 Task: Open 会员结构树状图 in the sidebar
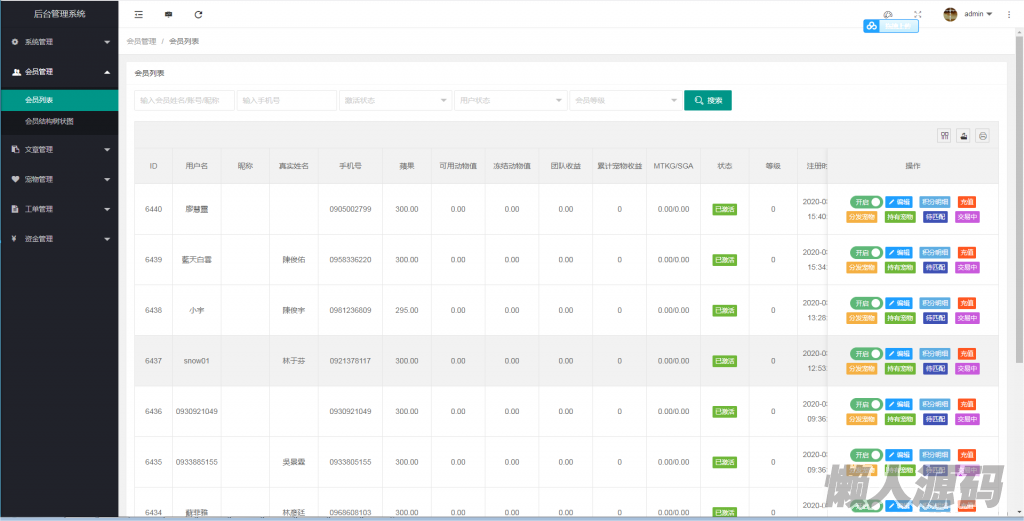49,121
